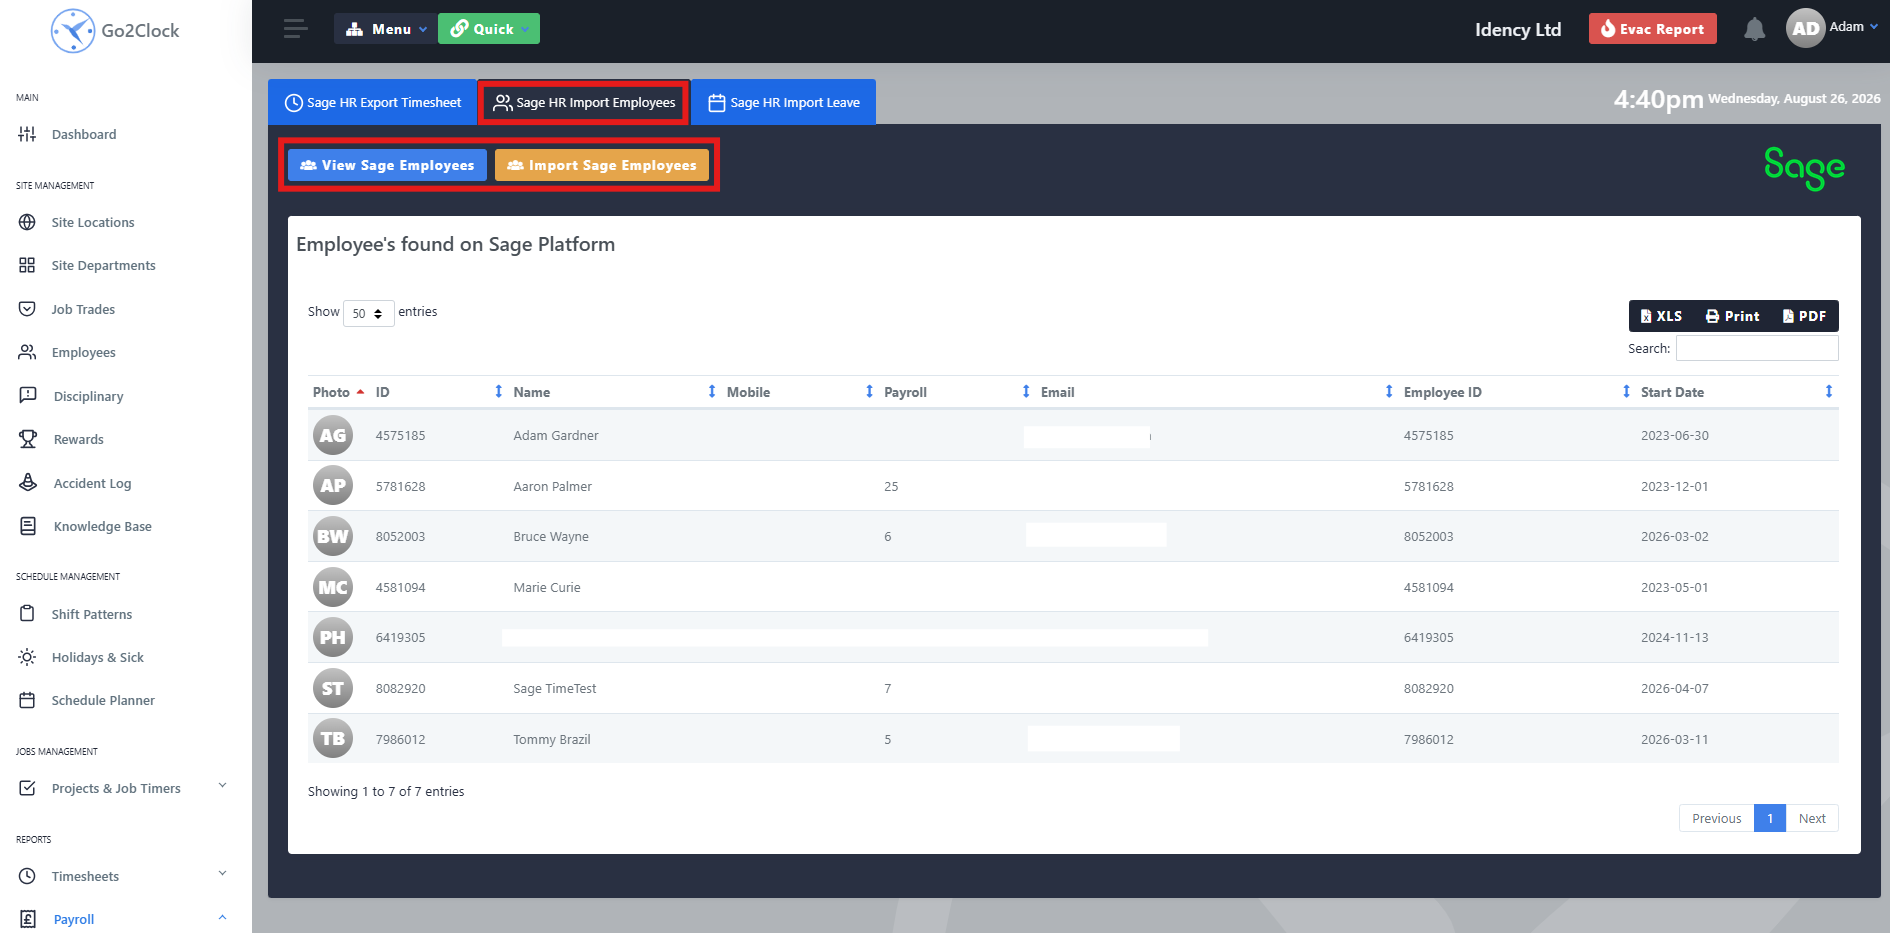This screenshot has width=1890, height=933.
Task: Open Site Locations globe icon
Action: [27, 222]
